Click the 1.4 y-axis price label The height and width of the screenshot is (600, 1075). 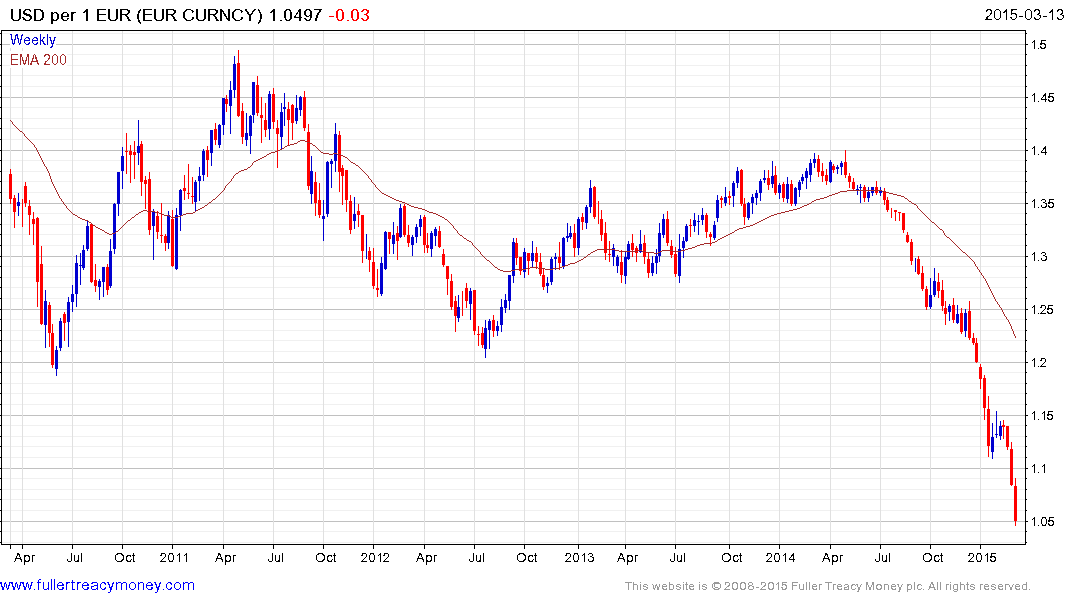1039,151
